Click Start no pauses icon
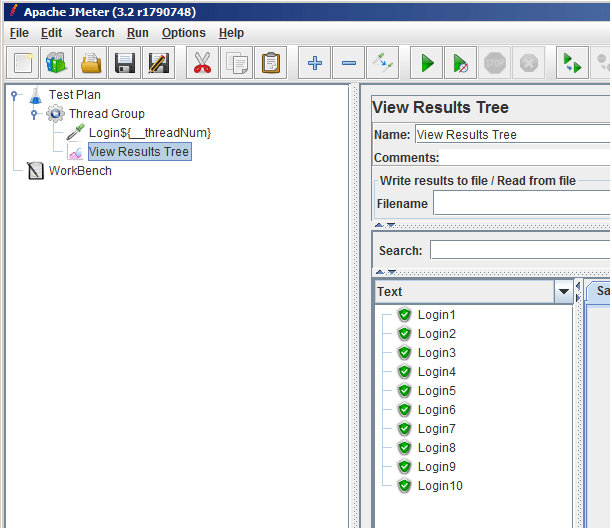This screenshot has height=529, width=612. [461, 63]
